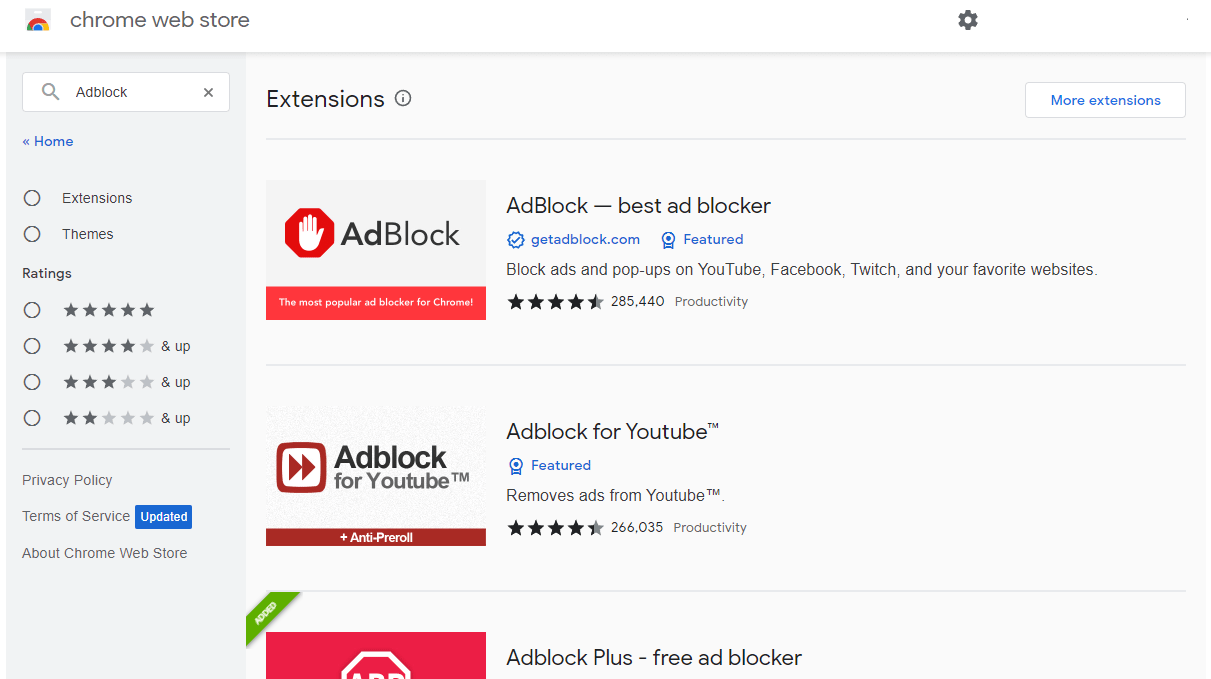Open the Terms of Service link
Image resolution: width=1211 pixels, height=679 pixels.
pos(76,516)
